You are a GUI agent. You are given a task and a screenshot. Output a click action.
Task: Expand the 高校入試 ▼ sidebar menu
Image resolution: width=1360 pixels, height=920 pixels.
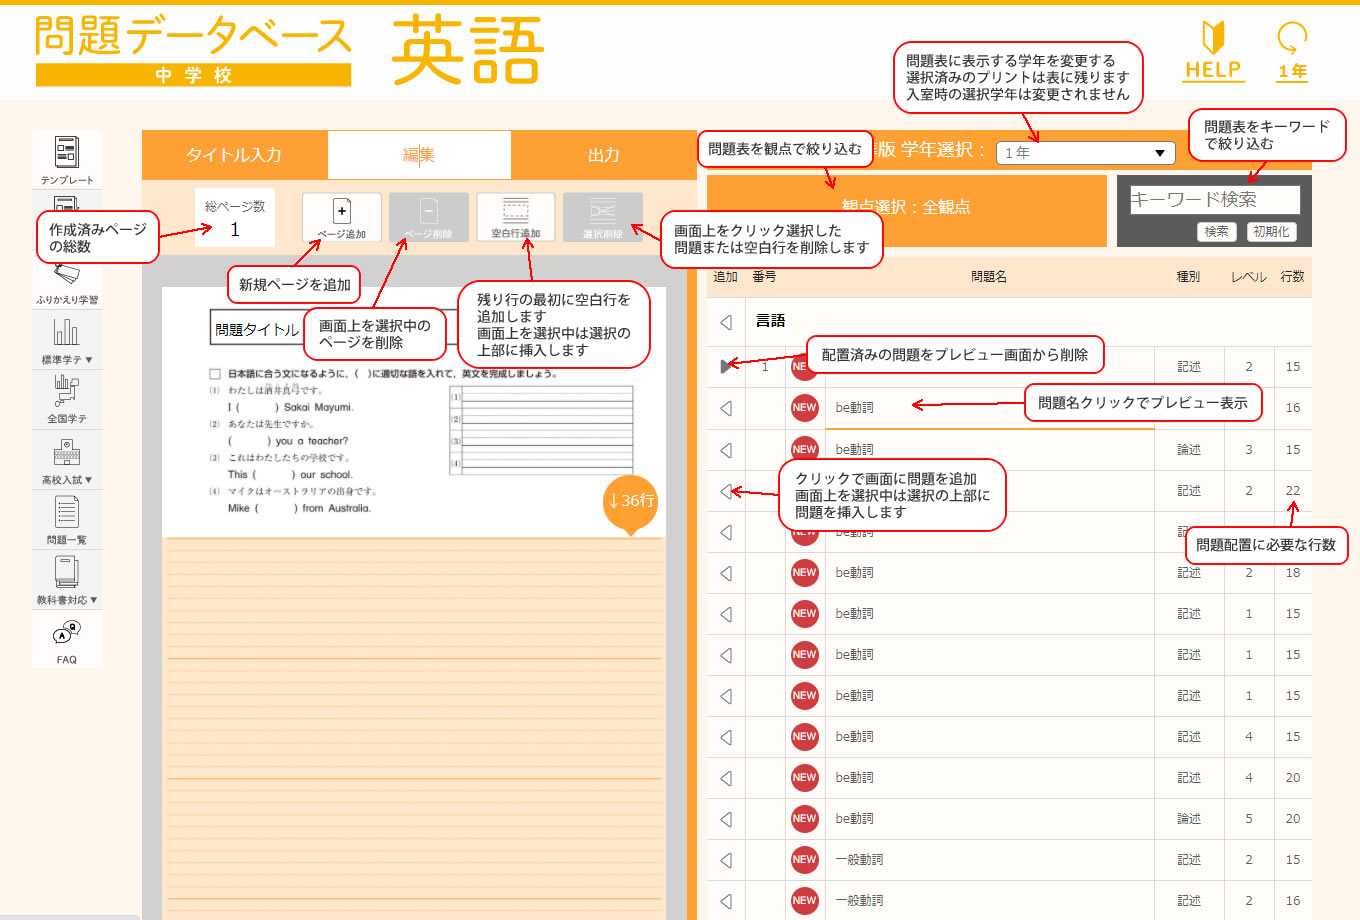[x=66, y=461]
